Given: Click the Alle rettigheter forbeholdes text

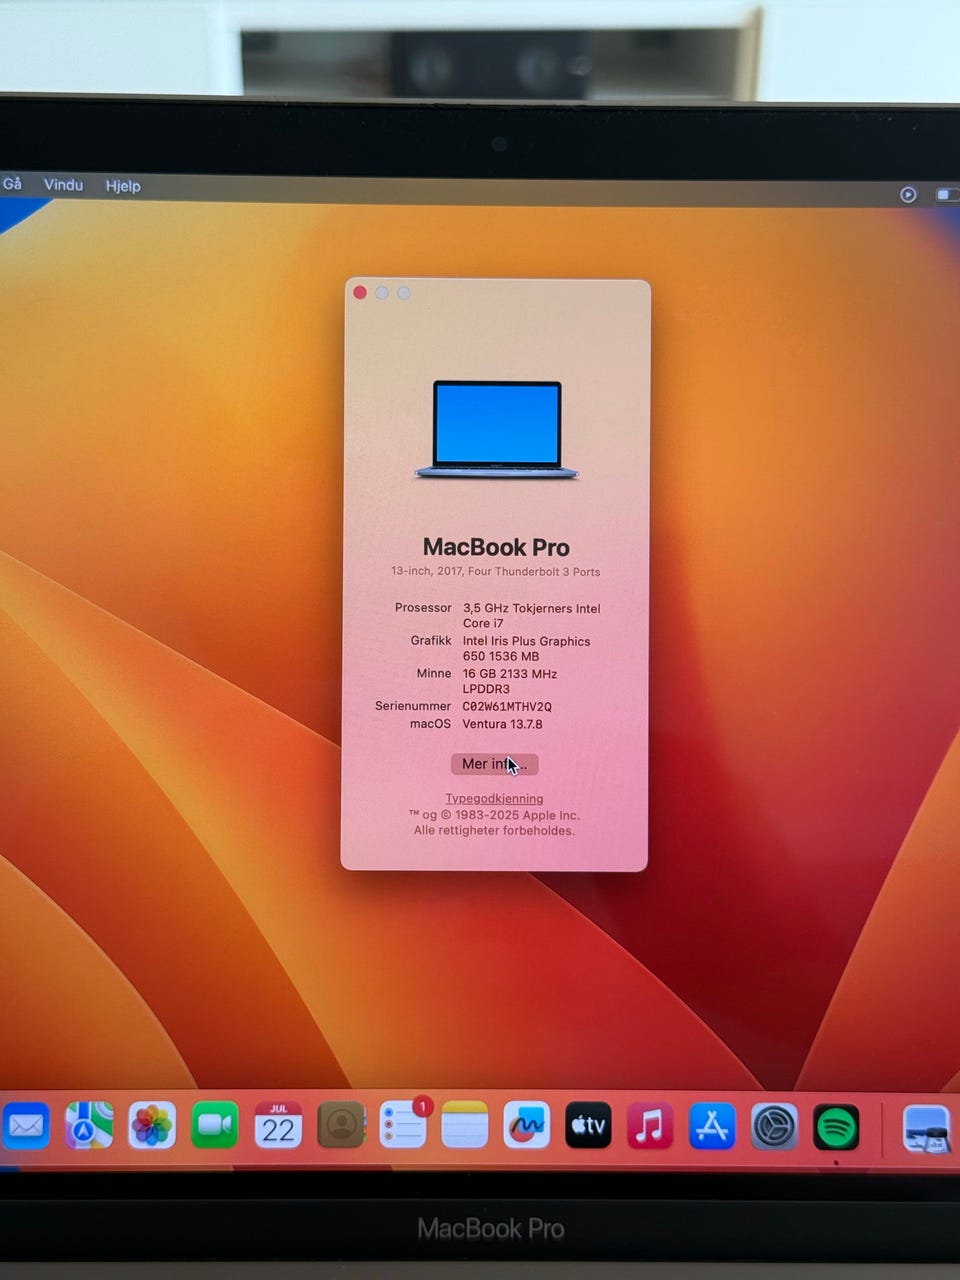Looking at the screenshot, I should click(494, 830).
